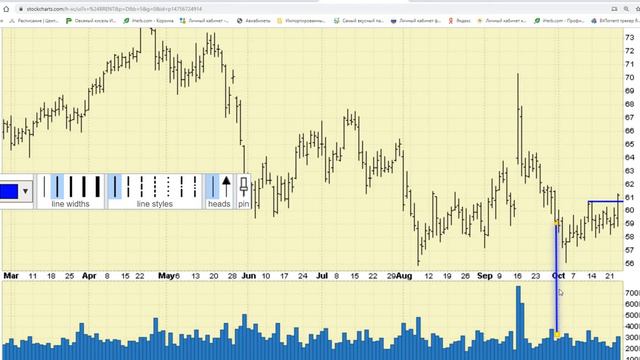Open the Авиабилеты bookmark

pyautogui.click(x=253, y=20)
